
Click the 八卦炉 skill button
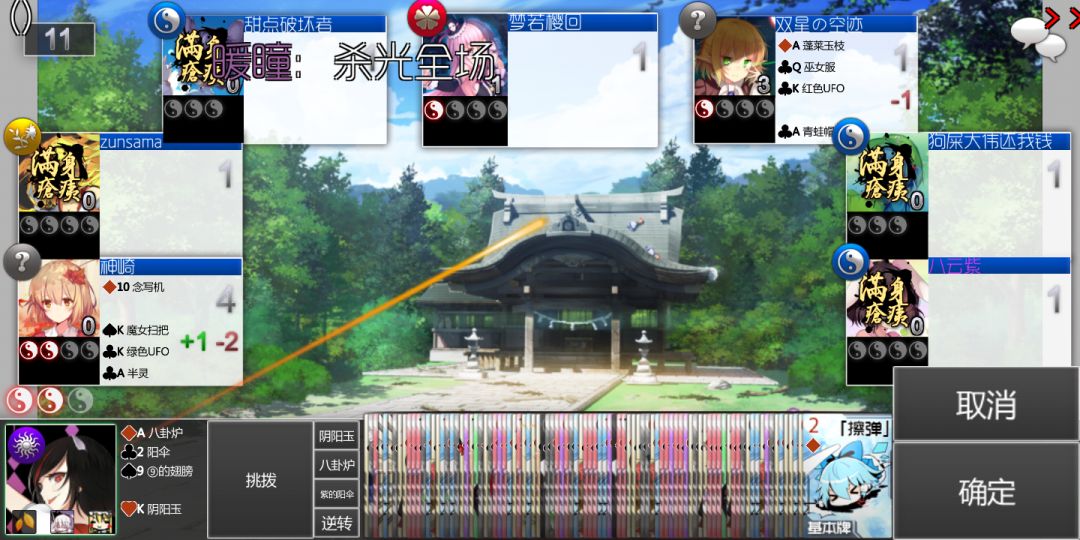[x=338, y=465]
